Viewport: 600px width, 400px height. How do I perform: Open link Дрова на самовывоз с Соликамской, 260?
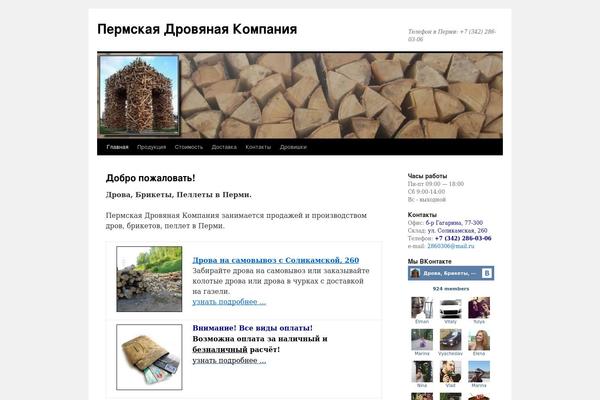pos(276,260)
